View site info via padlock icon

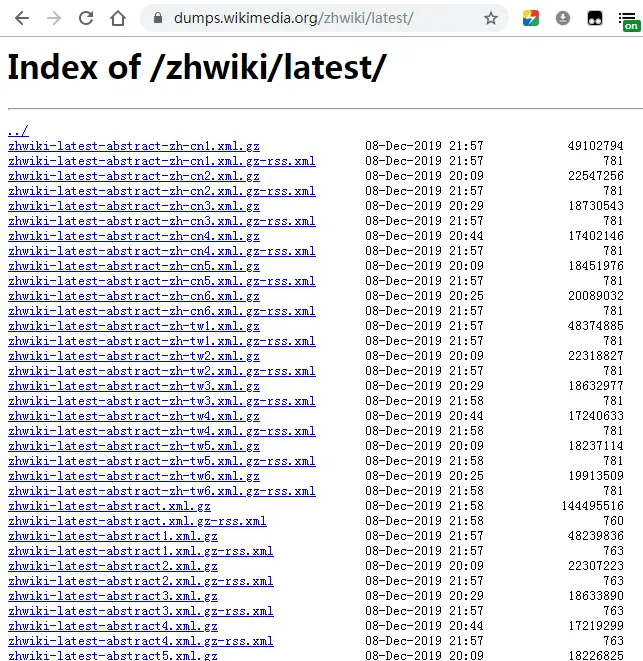[x=158, y=18]
